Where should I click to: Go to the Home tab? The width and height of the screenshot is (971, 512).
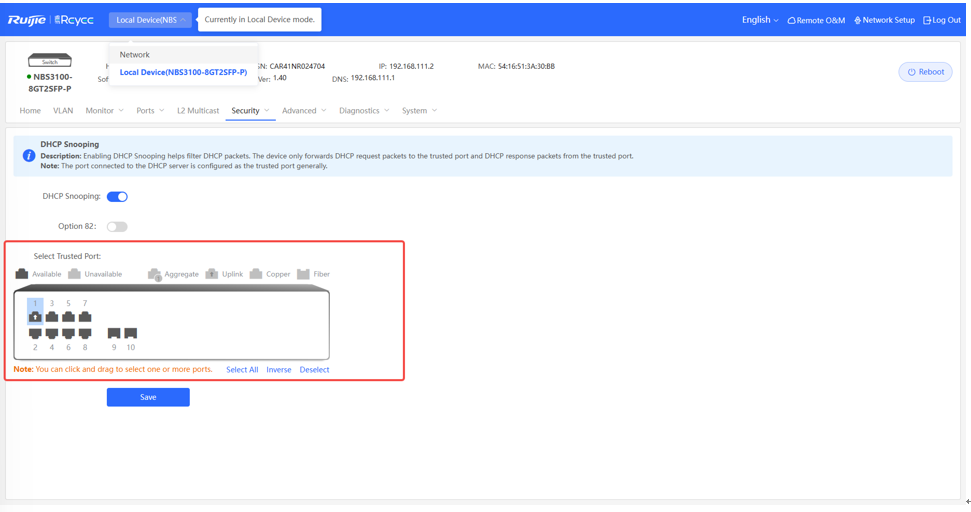click(30, 110)
